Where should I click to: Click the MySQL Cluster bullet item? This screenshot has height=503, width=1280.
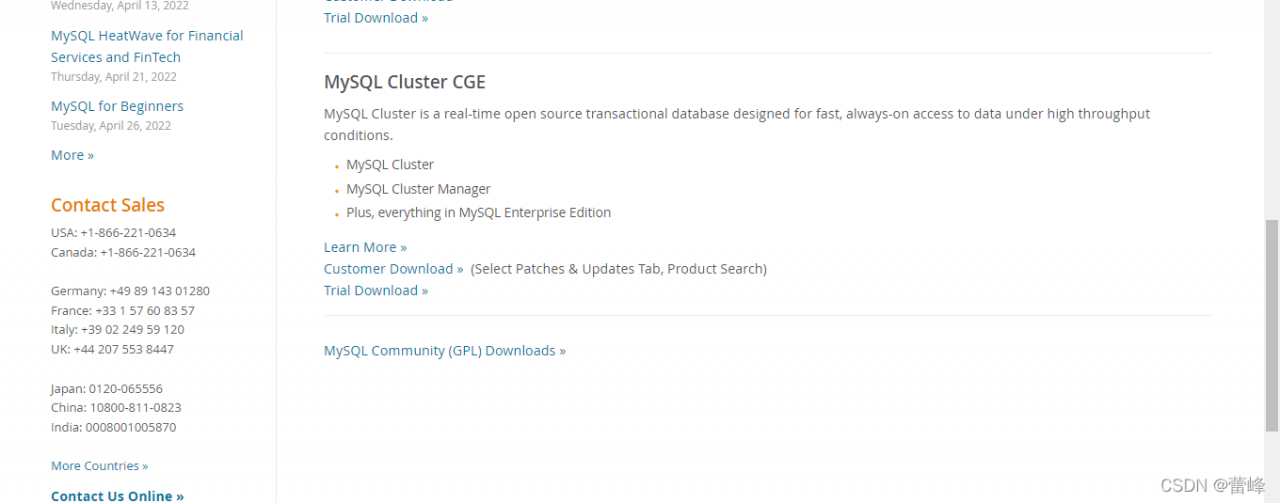(x=390, y=165)
